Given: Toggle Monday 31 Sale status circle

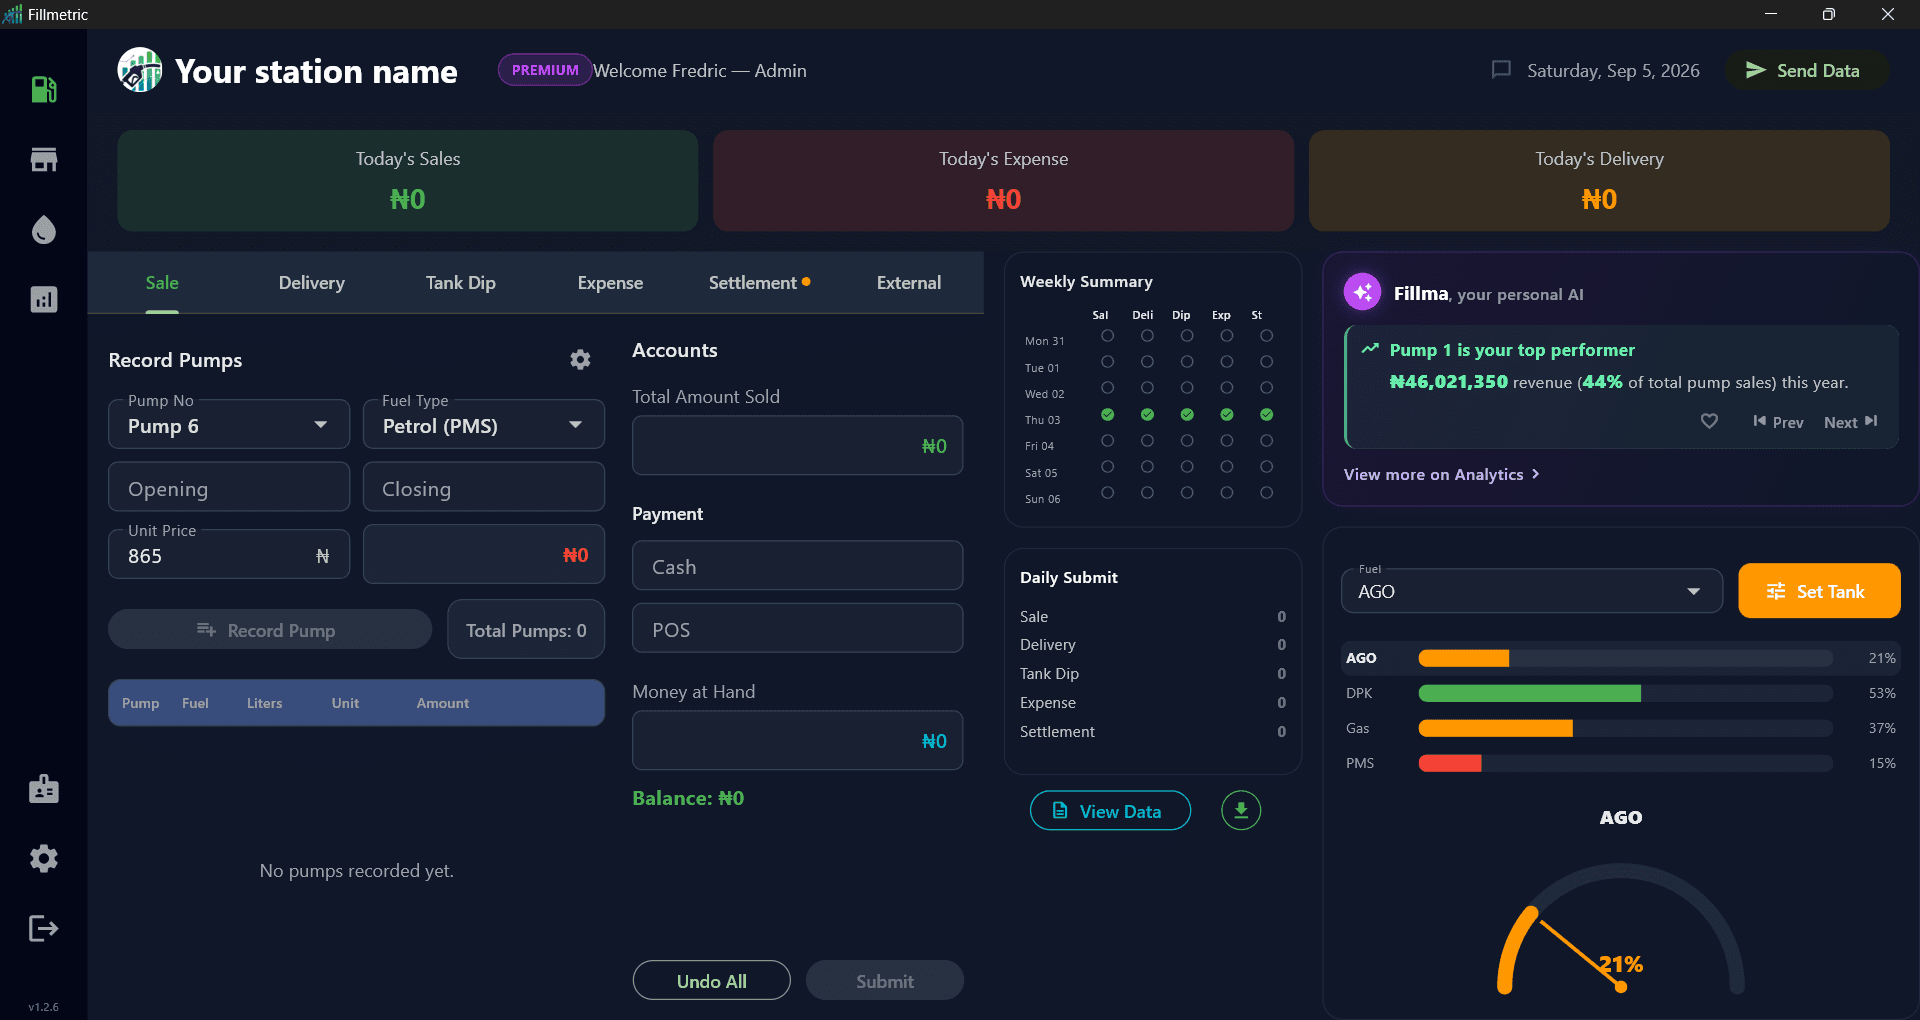Looking at the screenshot, I should pyautogui.click(x=1107, y=336).
